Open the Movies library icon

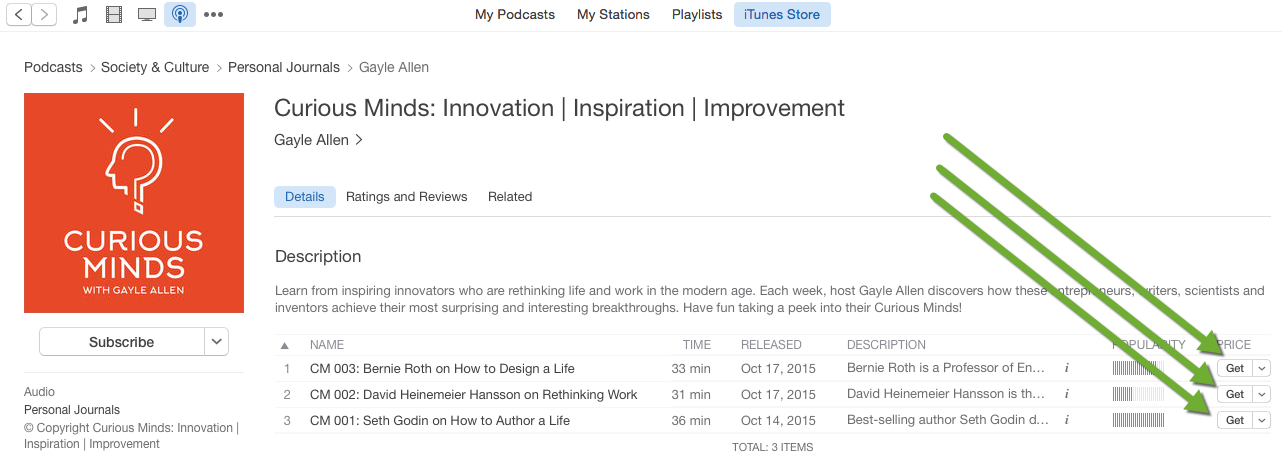pos(114,15)
